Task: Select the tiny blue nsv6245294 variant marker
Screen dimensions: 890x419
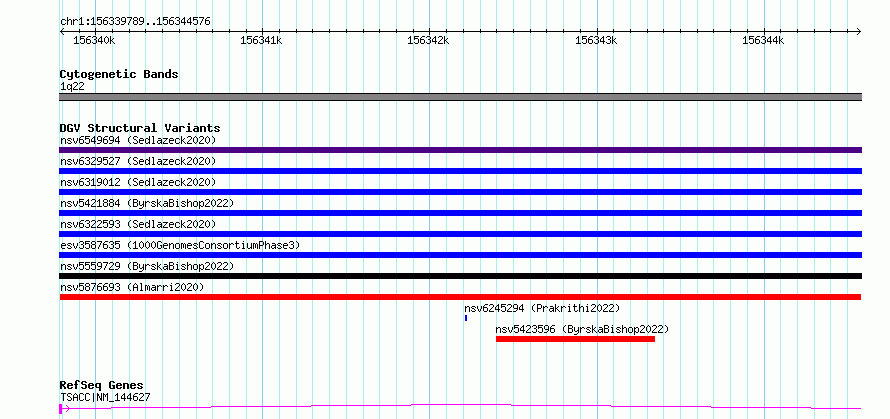Action: [466, 318]
